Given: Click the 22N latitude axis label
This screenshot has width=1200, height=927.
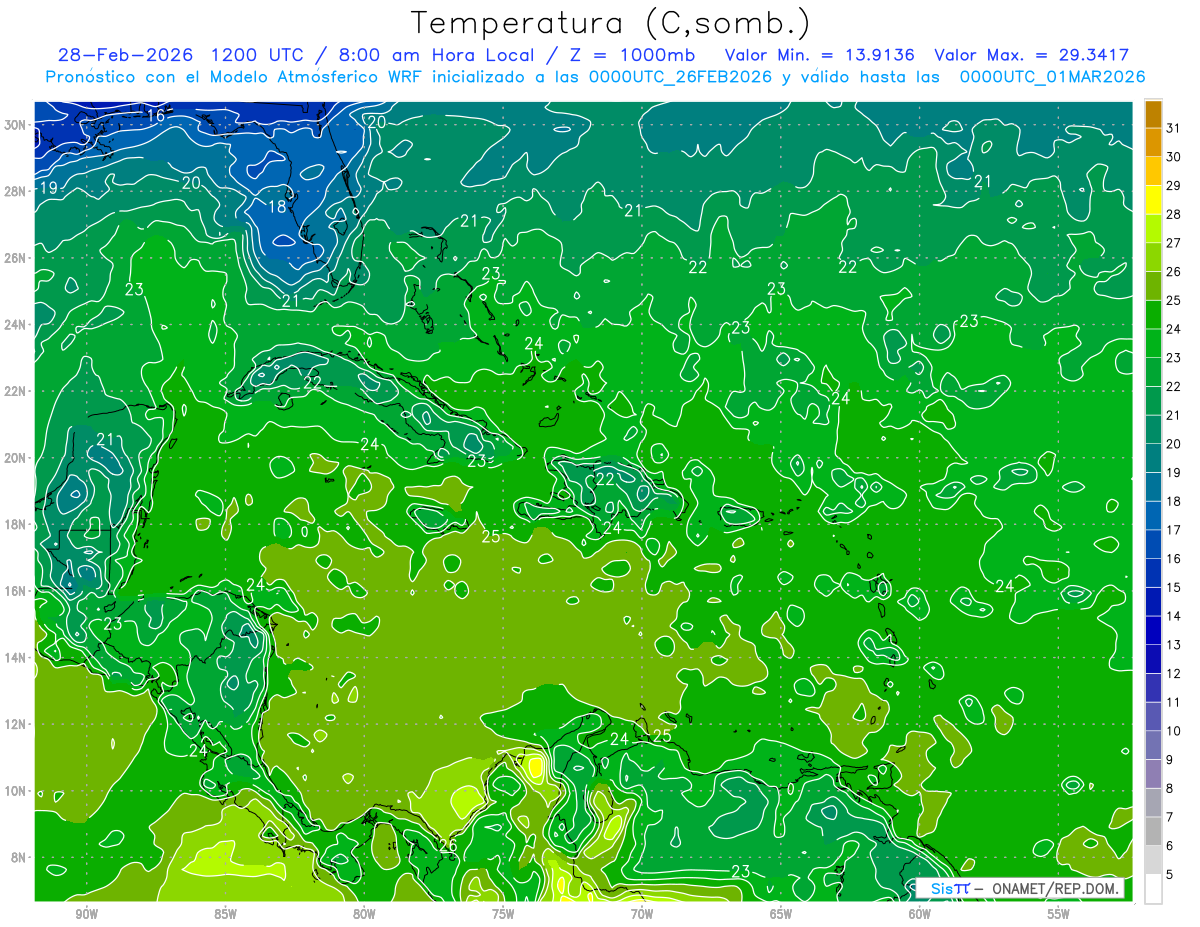Looking at the screenshot, I should 15,391.
